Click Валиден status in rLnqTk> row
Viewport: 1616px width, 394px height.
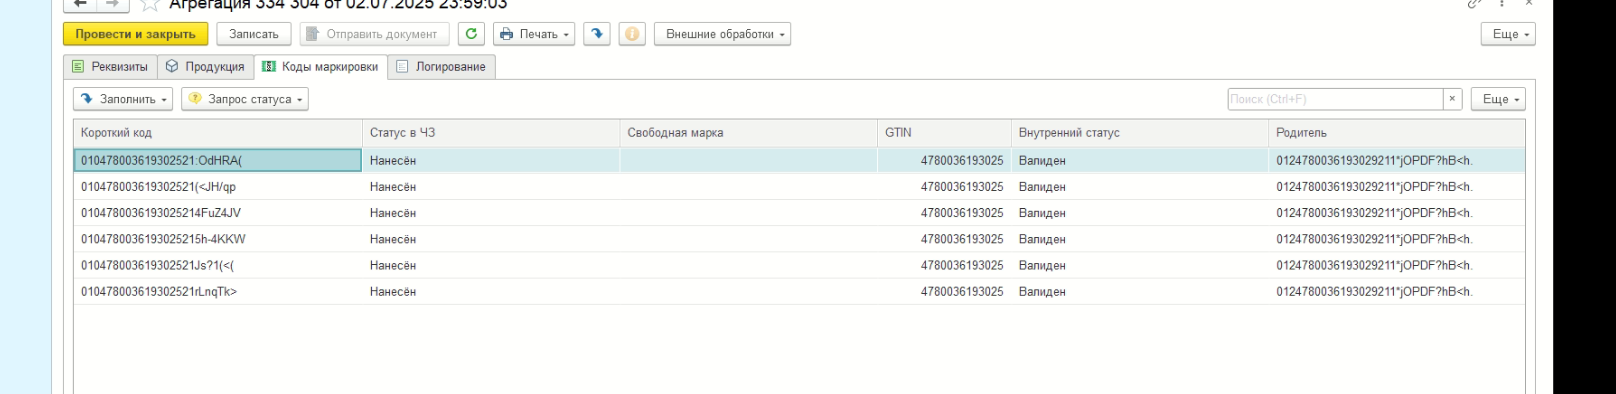point(1042,292)
